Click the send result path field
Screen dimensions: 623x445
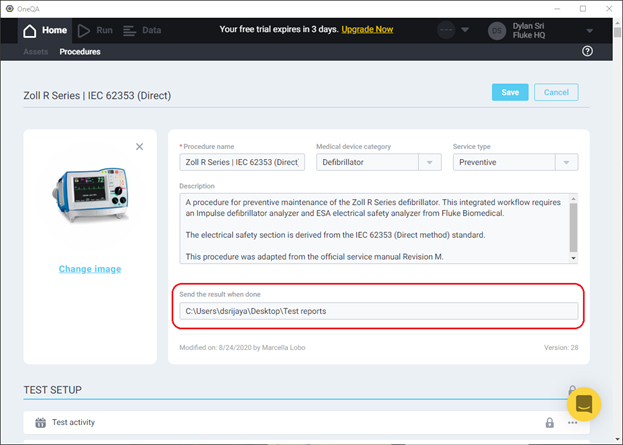coord(378,311)
